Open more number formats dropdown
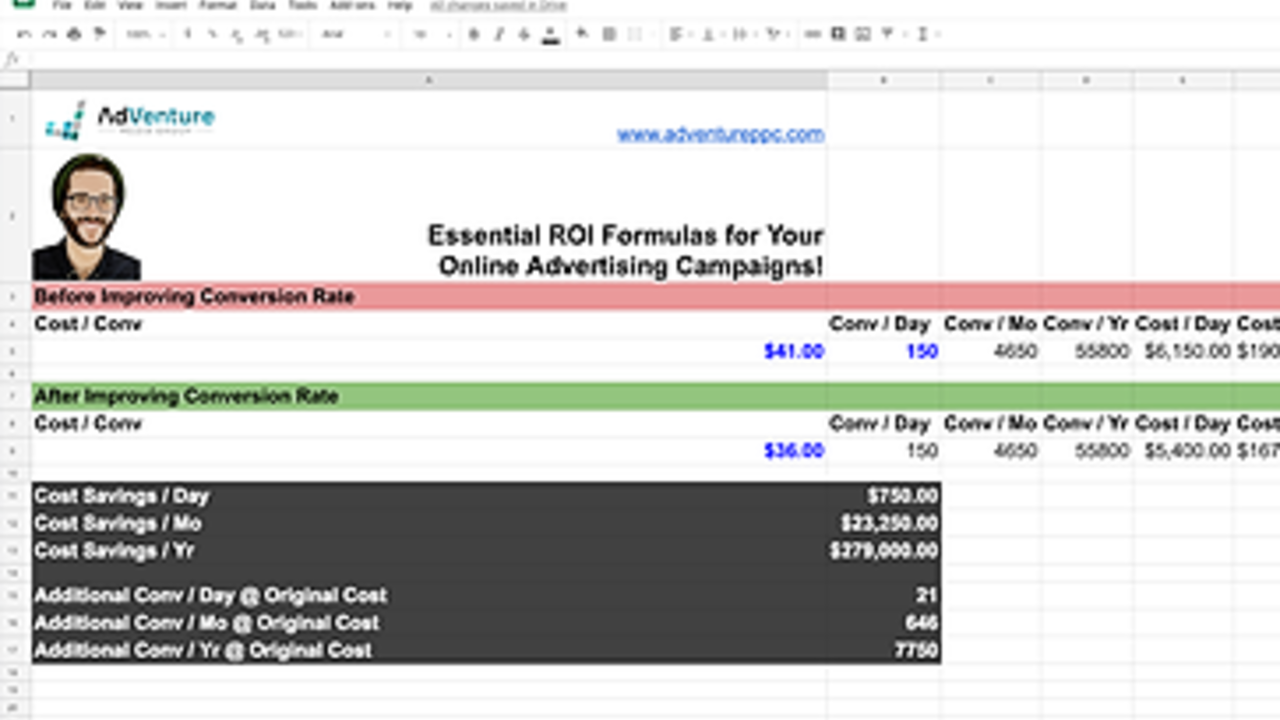The image size is (1280, 720). (x=290, y=34)
